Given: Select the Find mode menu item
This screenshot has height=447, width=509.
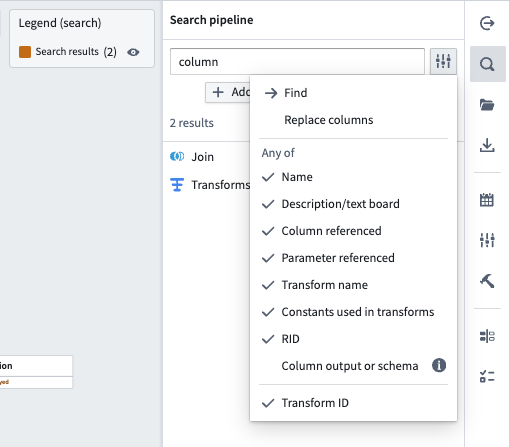Looking at the screenshot, I should coord(353,93).
